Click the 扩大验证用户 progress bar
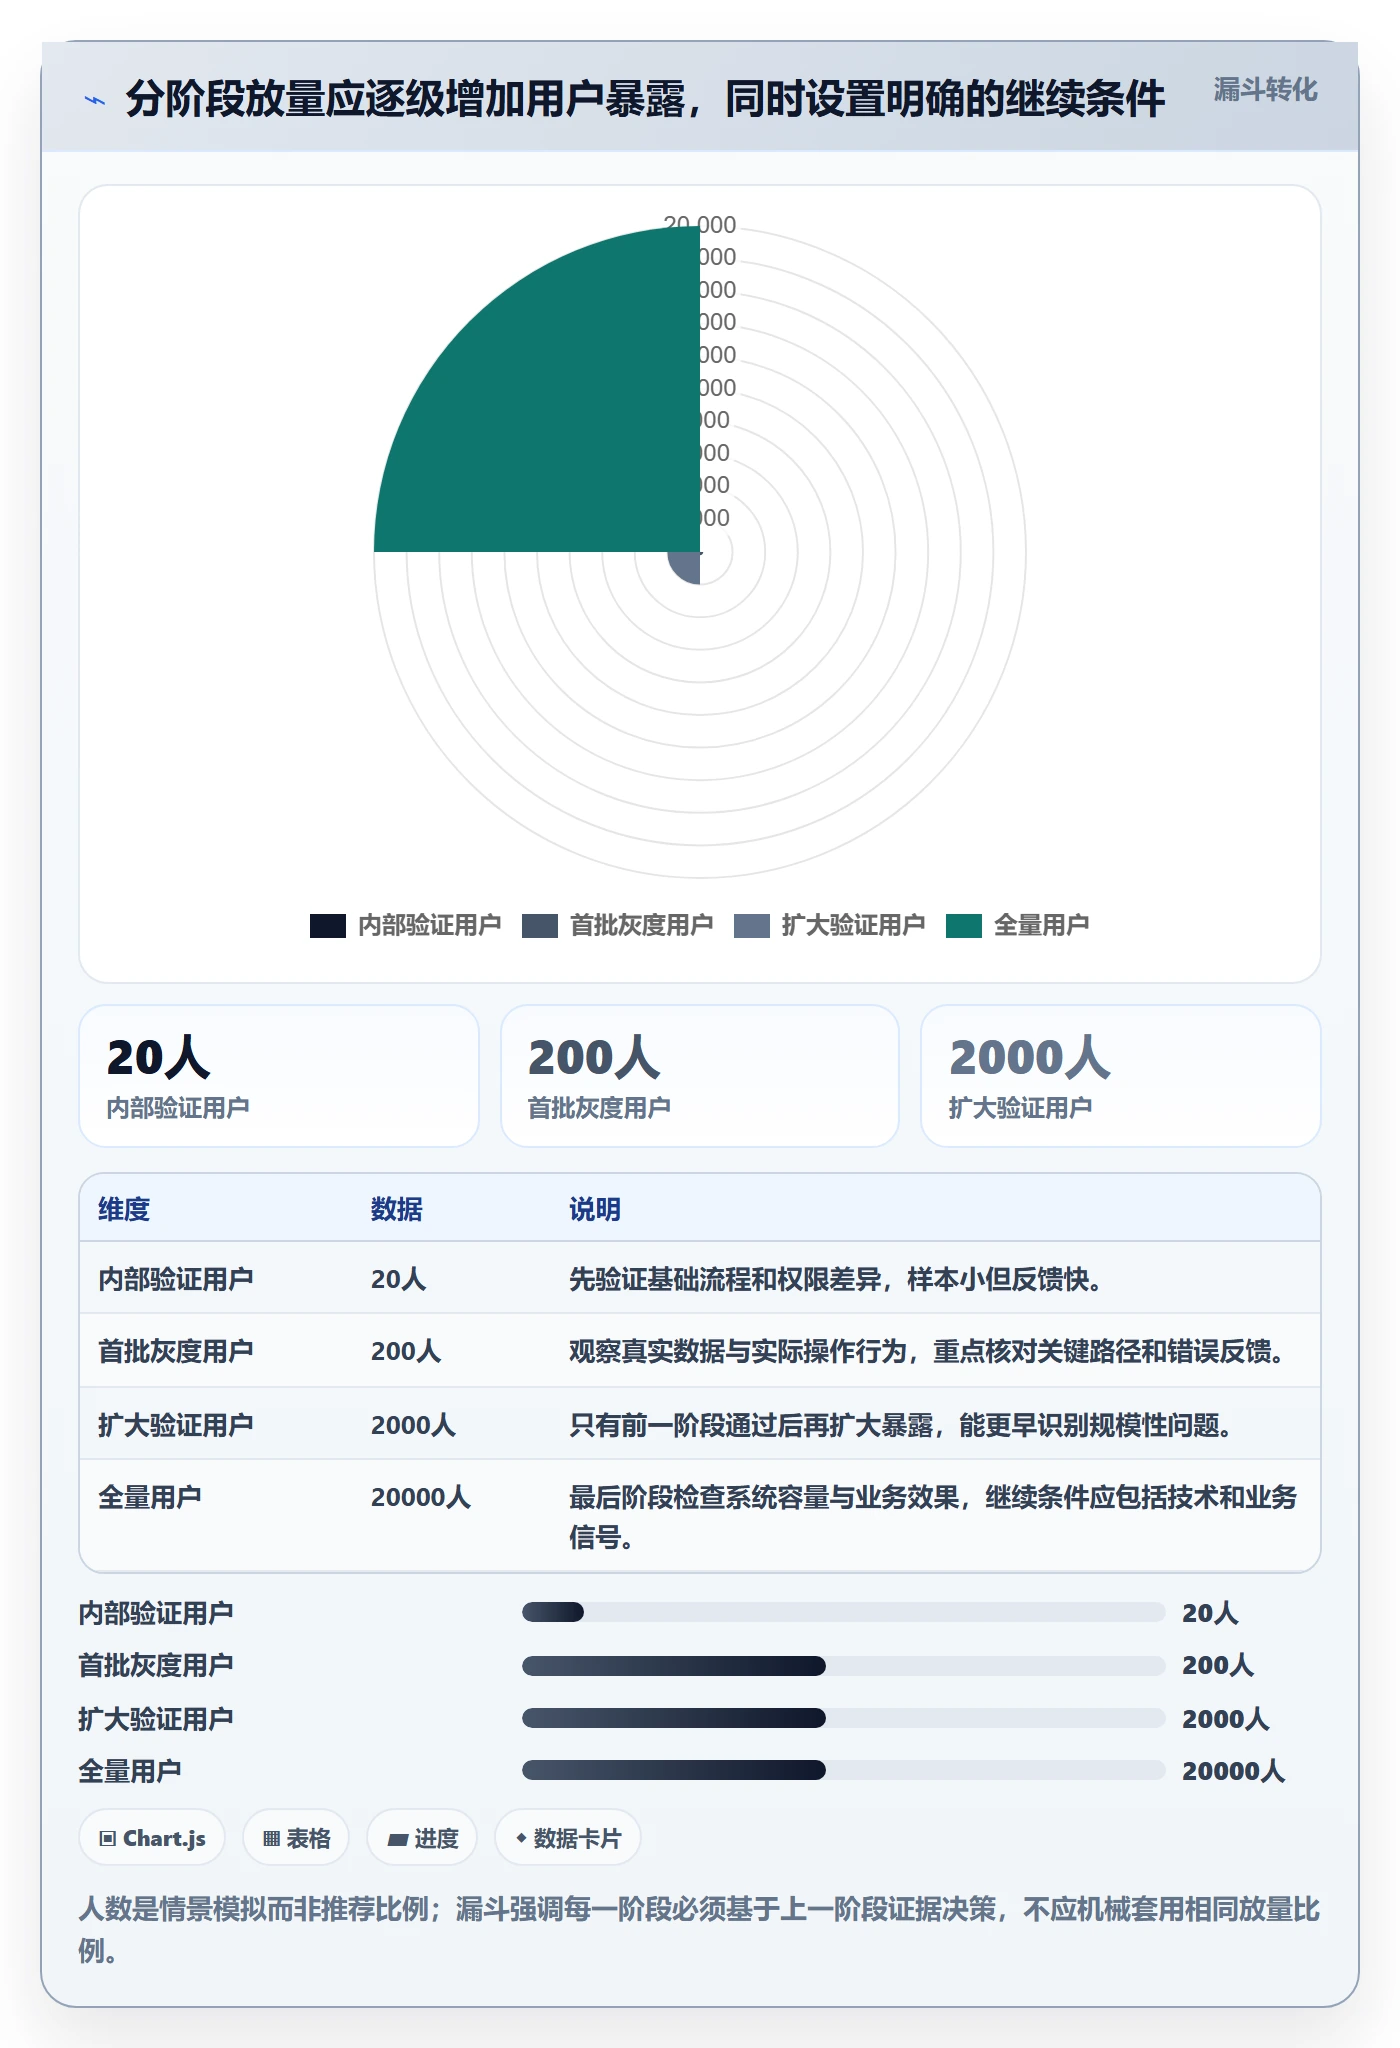This screenshot has width=1400, height=2048. (843, 1718)
